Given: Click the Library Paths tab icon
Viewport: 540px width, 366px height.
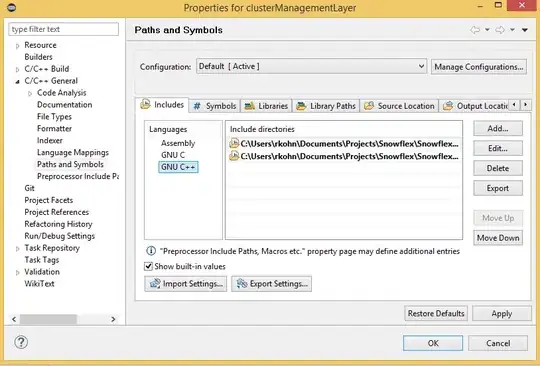Looking at the screenshot, I should (x=301, y=106).
